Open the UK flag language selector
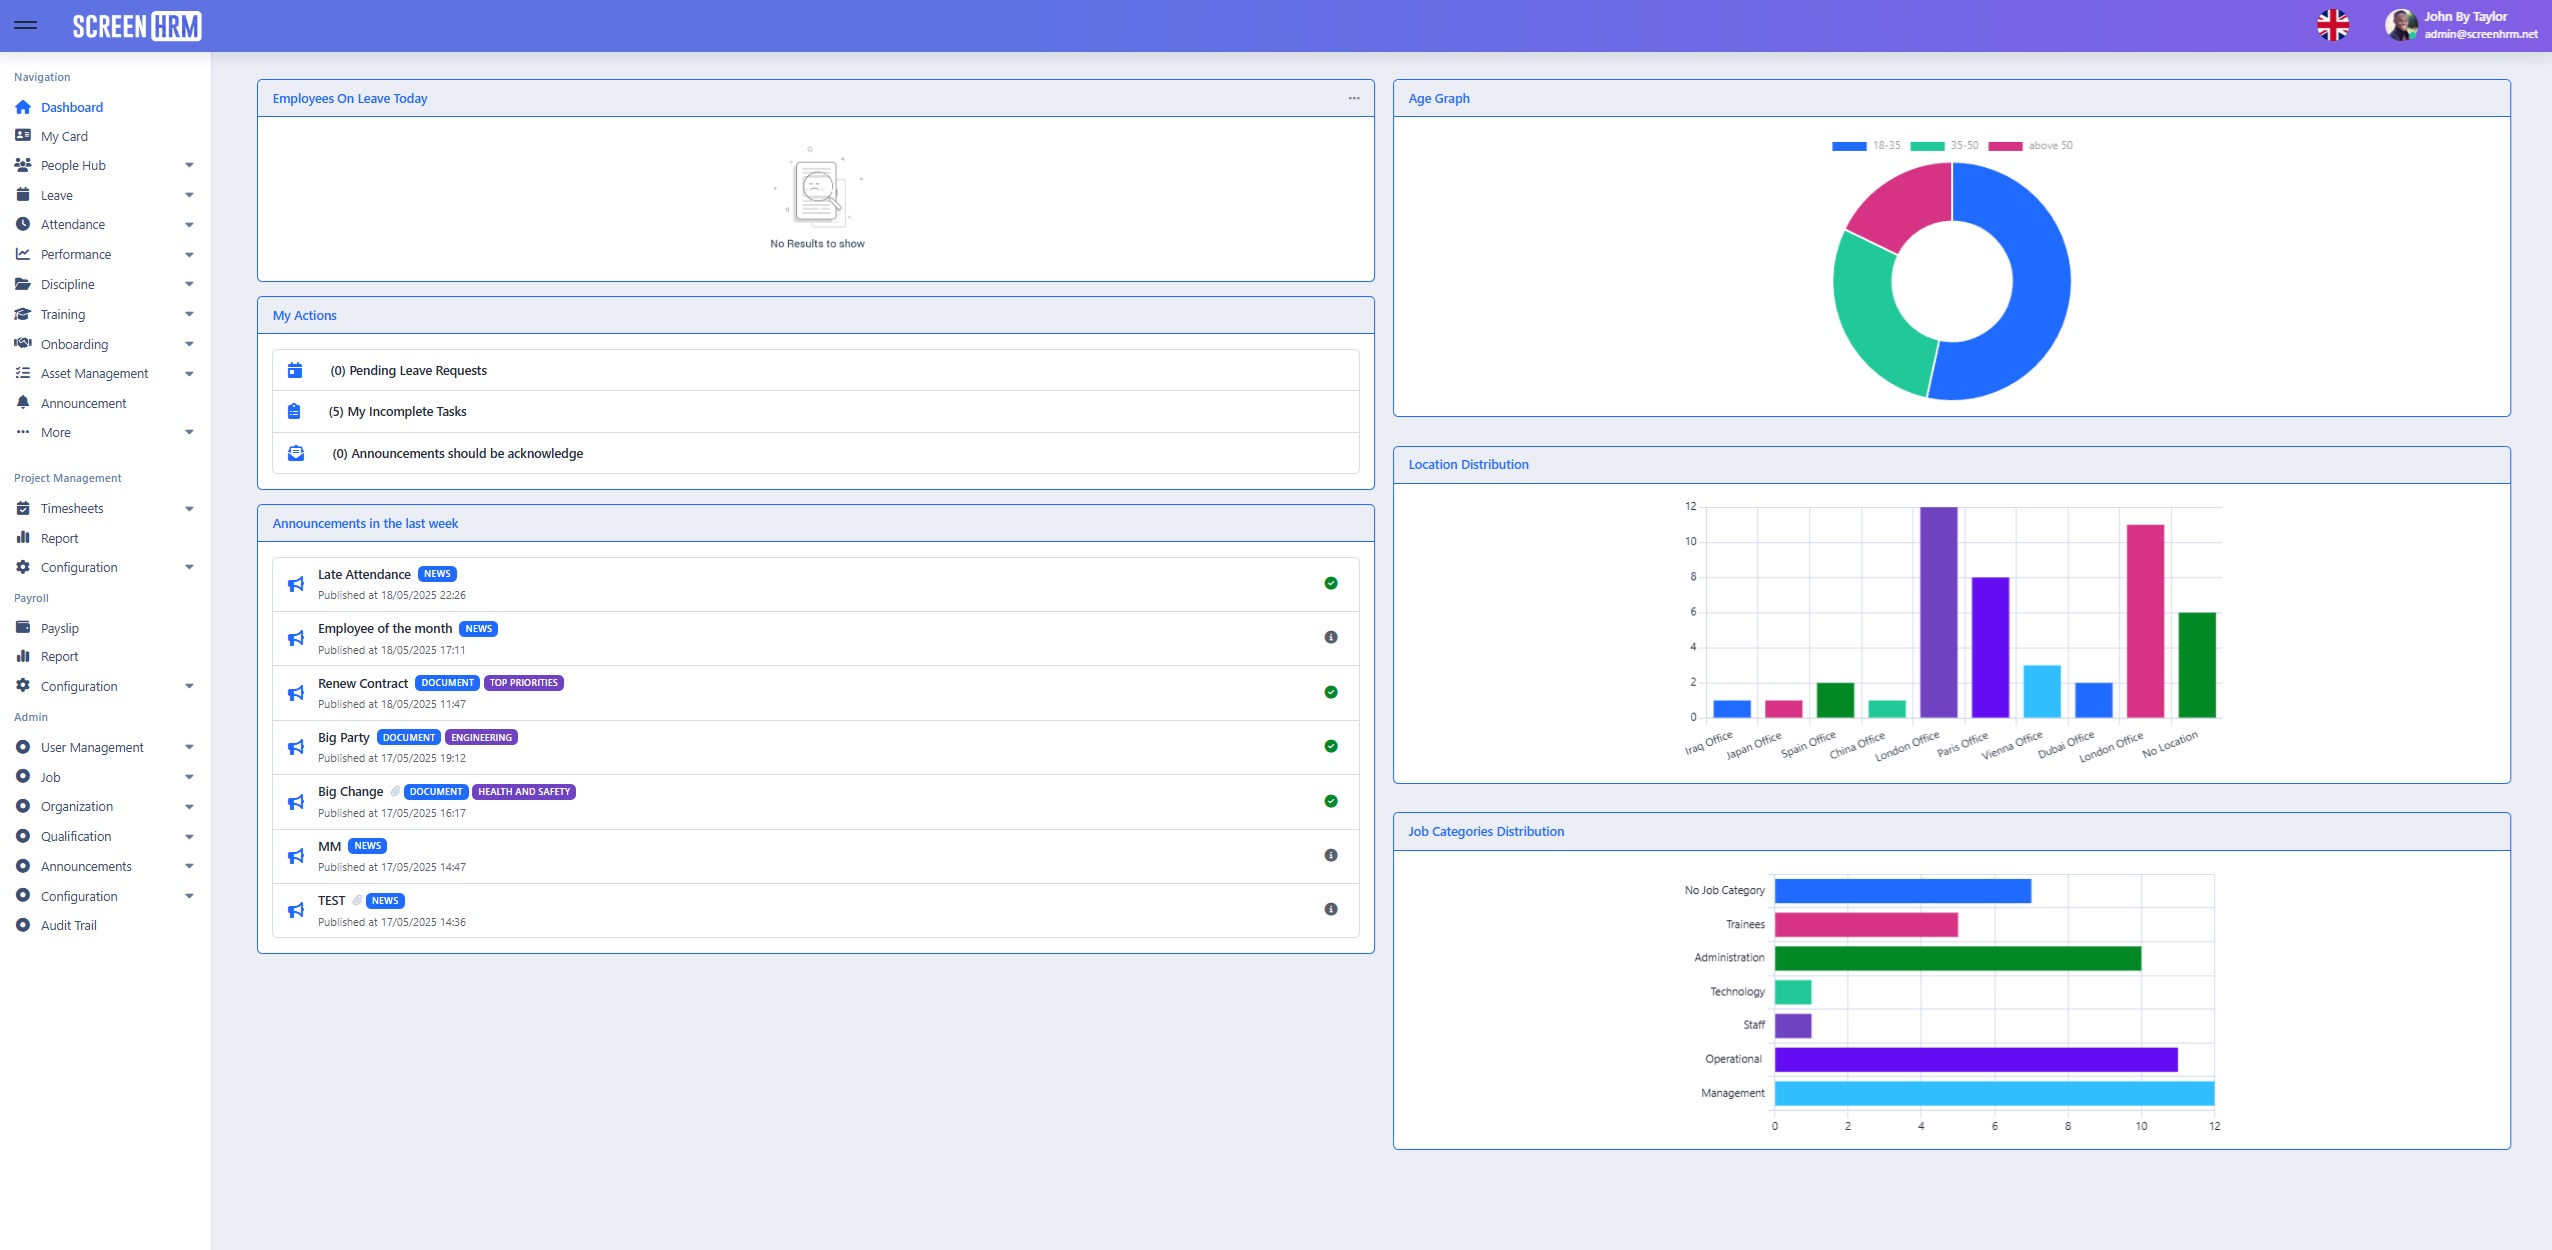This screenshot has width=2552, height=1250. coord(2332,25)
